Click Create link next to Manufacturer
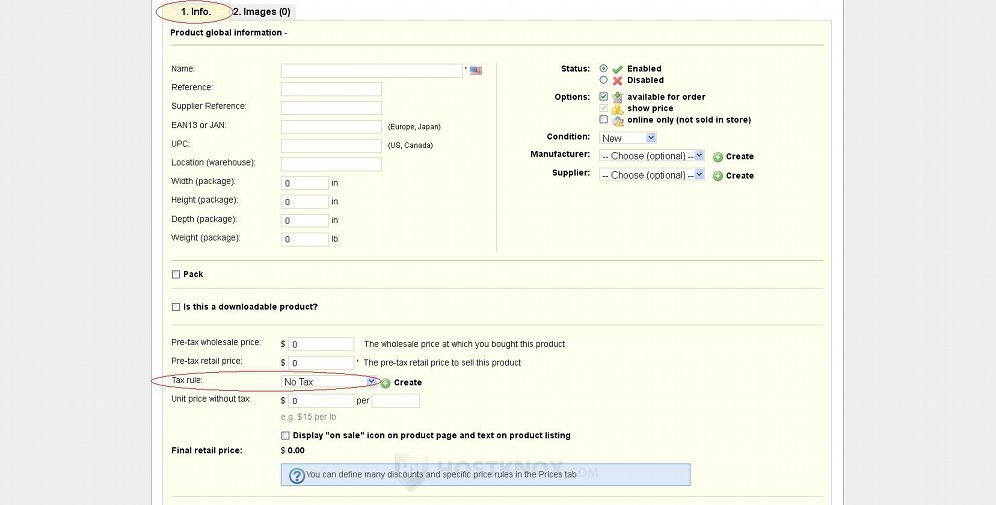 740,156
